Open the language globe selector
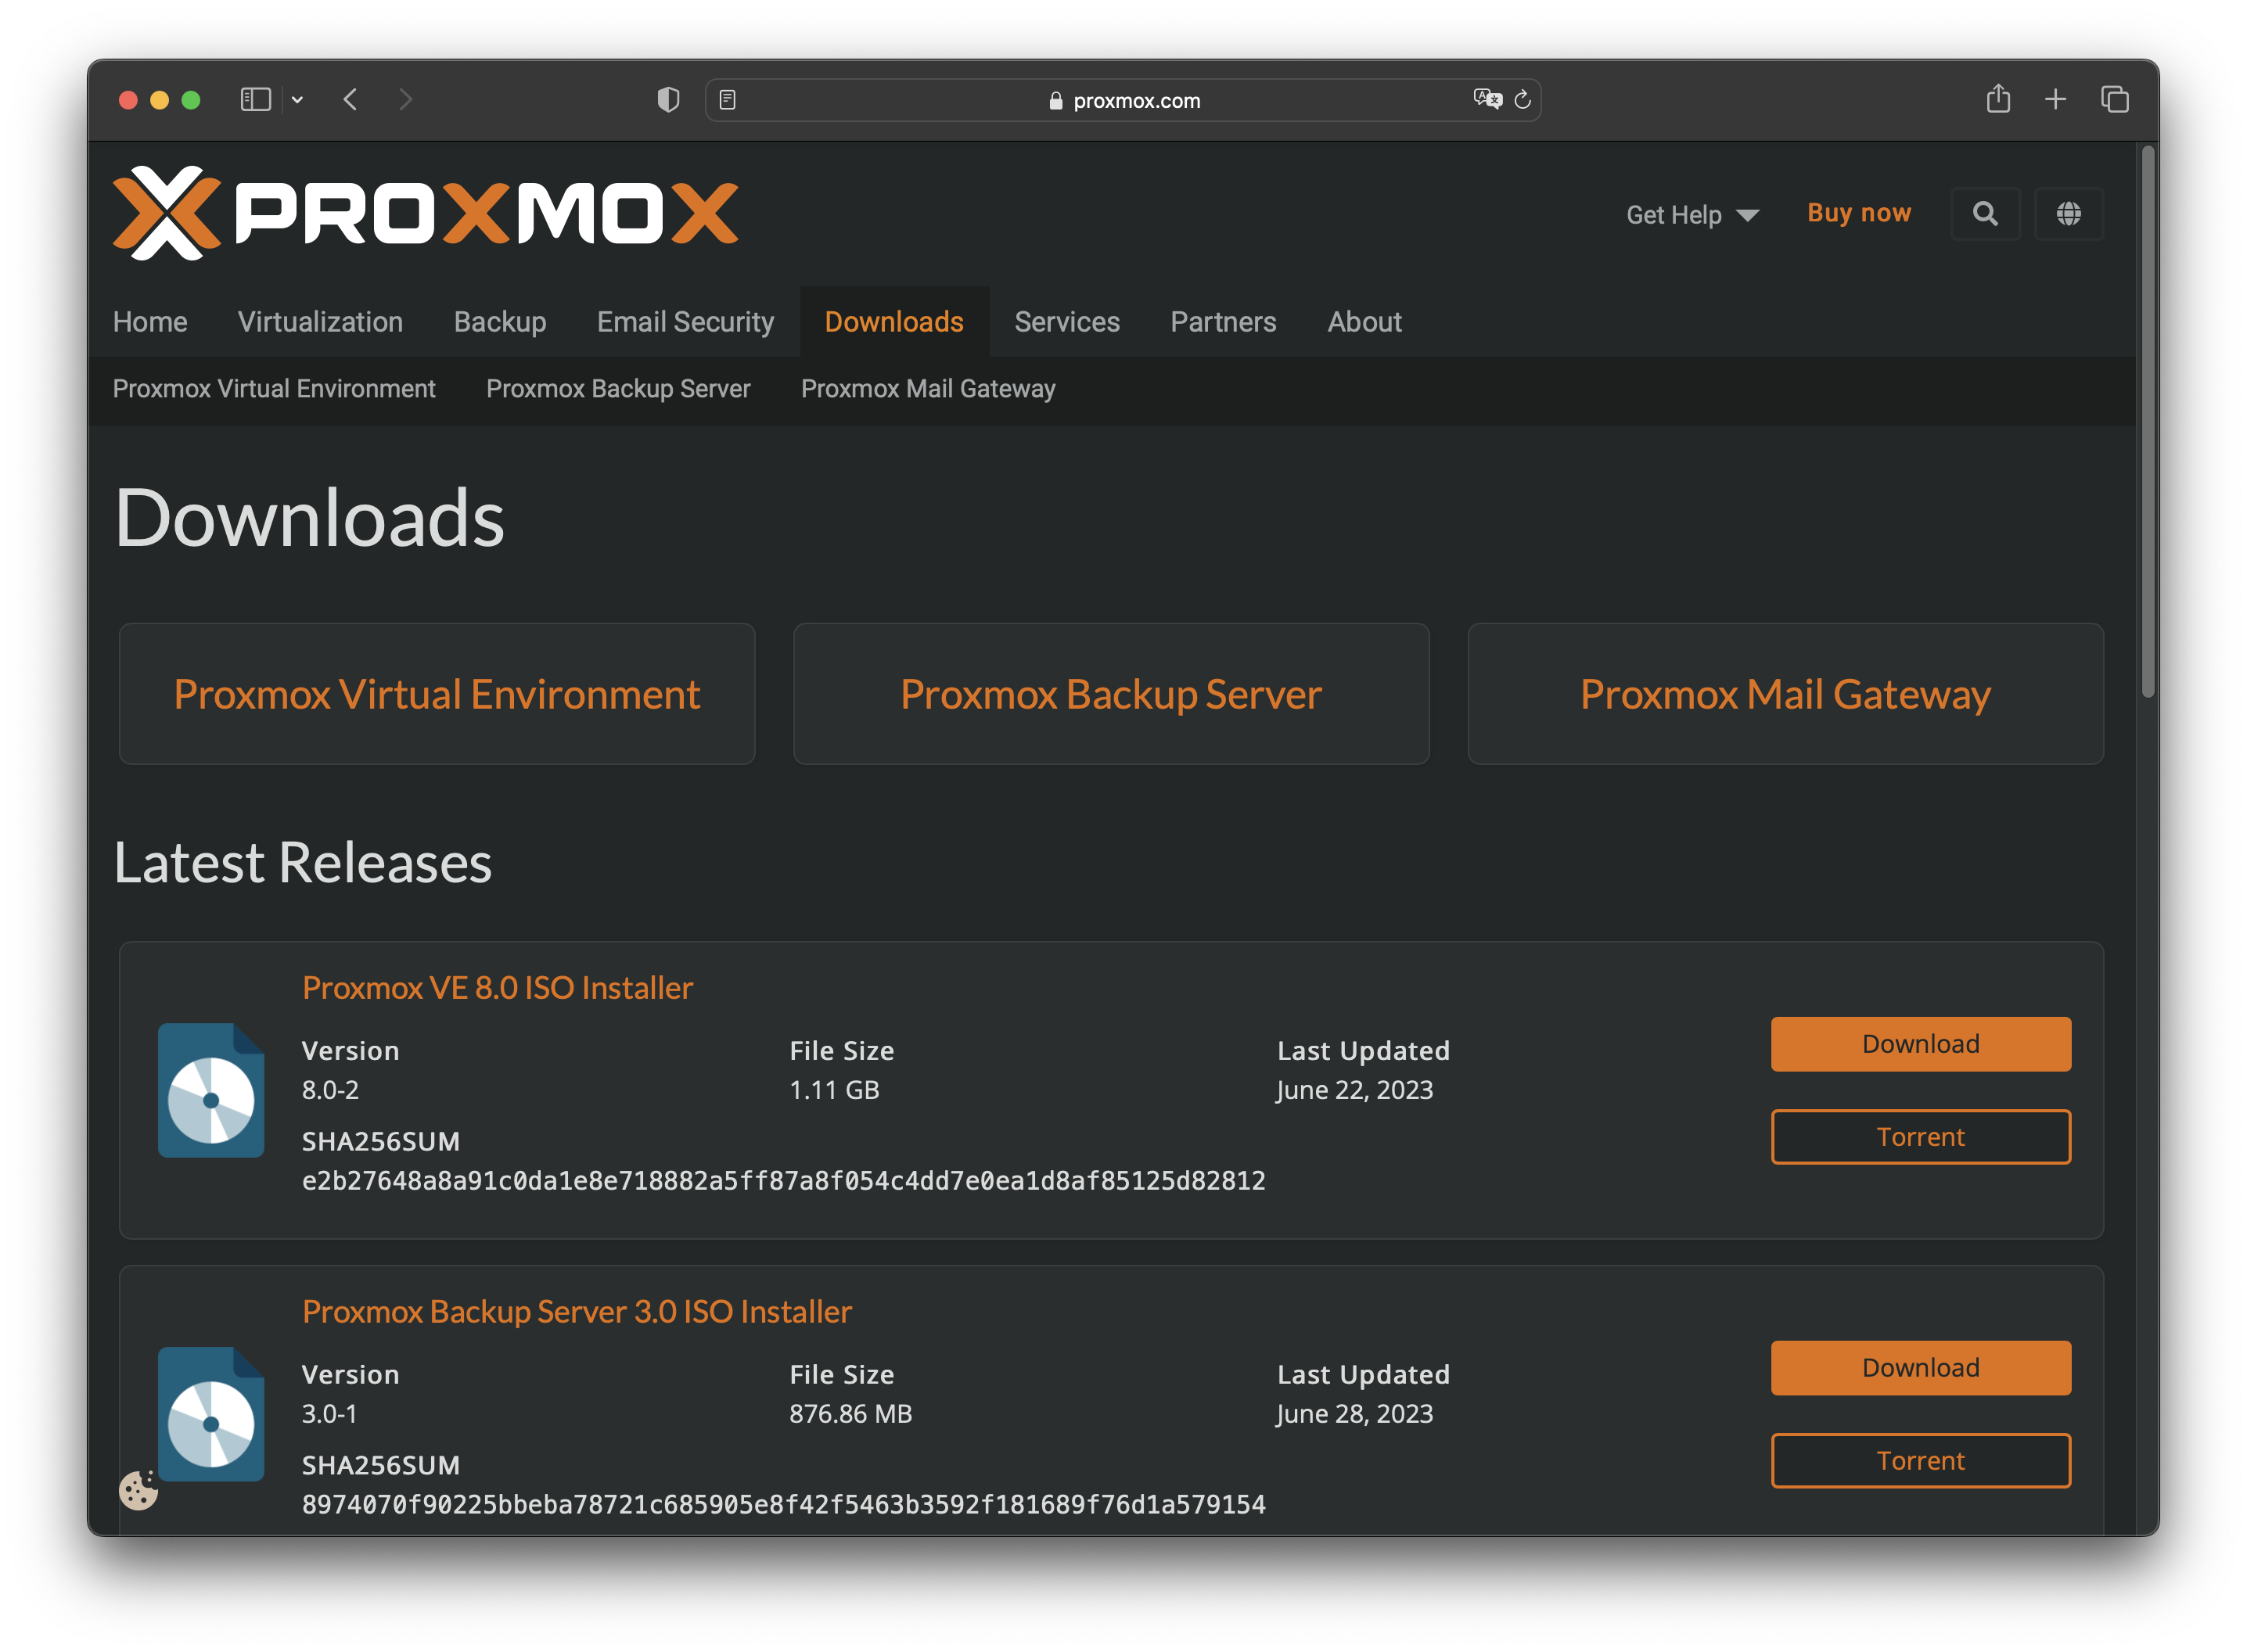This screenshot has height=1652, width=2247. pos(2068,213)
